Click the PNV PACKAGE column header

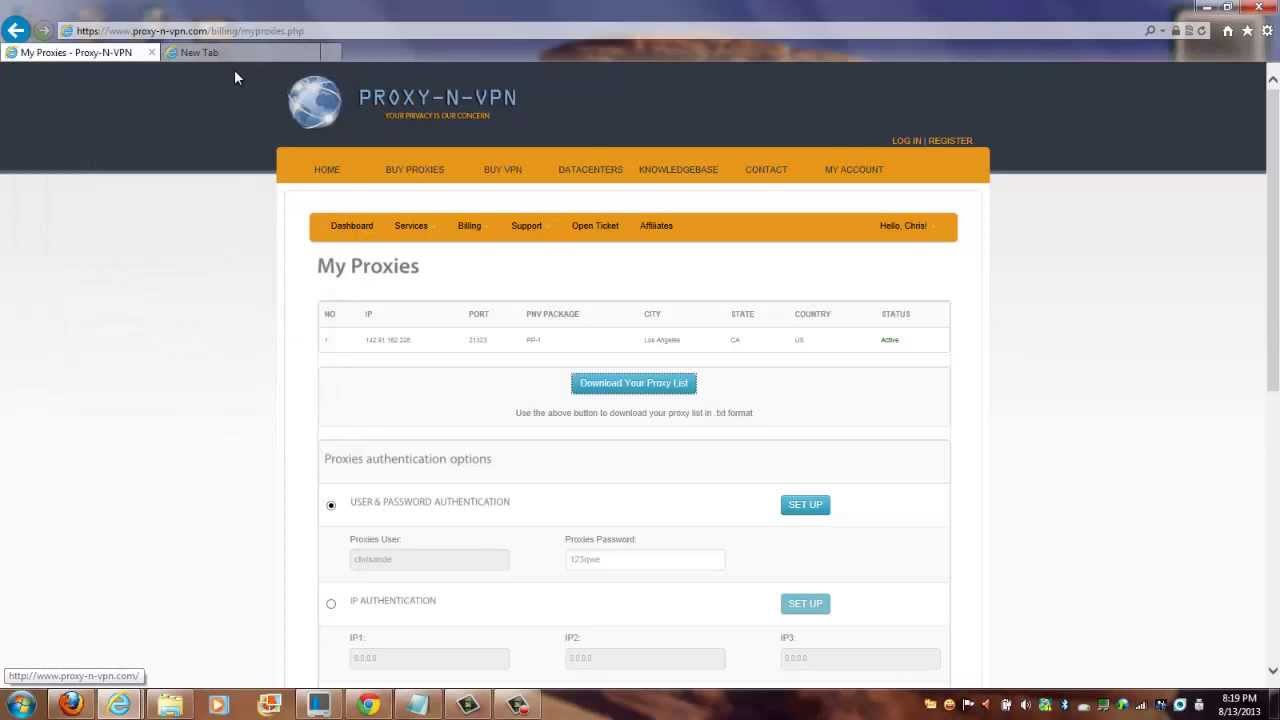point(553,314)
